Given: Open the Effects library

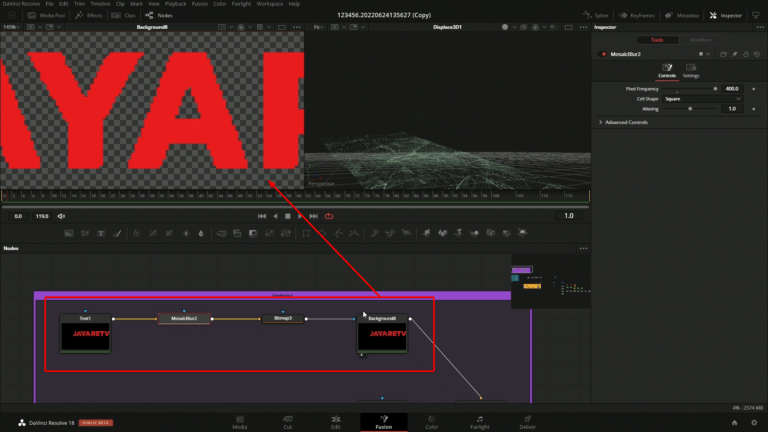Looking at the screenshot, I should click(x=89, y=15).
